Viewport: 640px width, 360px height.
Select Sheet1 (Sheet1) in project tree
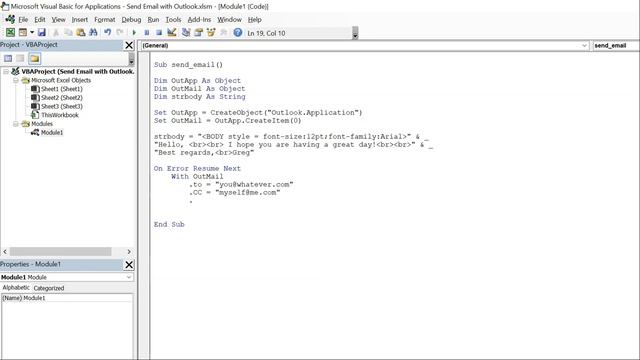(61, 89)
